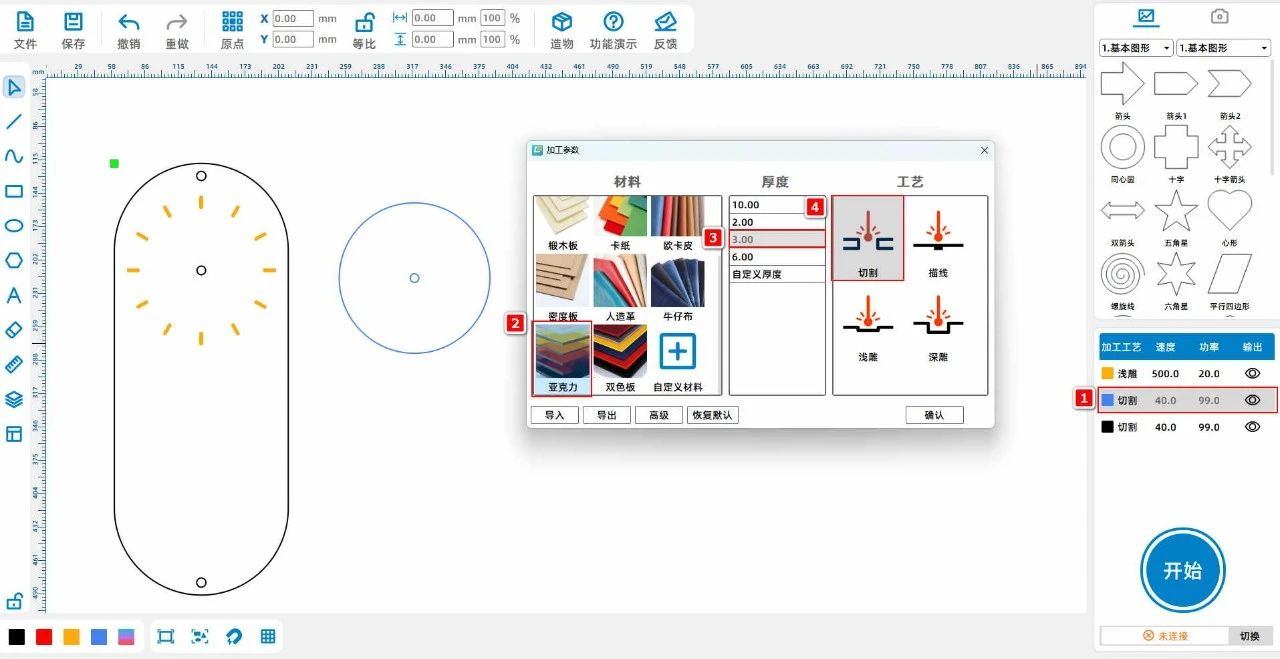Image resolution: width=1280 pixels, height=659 pixels.
Task: Select the polygon tool in left sidebar
Action: click(x=14, y=260)
